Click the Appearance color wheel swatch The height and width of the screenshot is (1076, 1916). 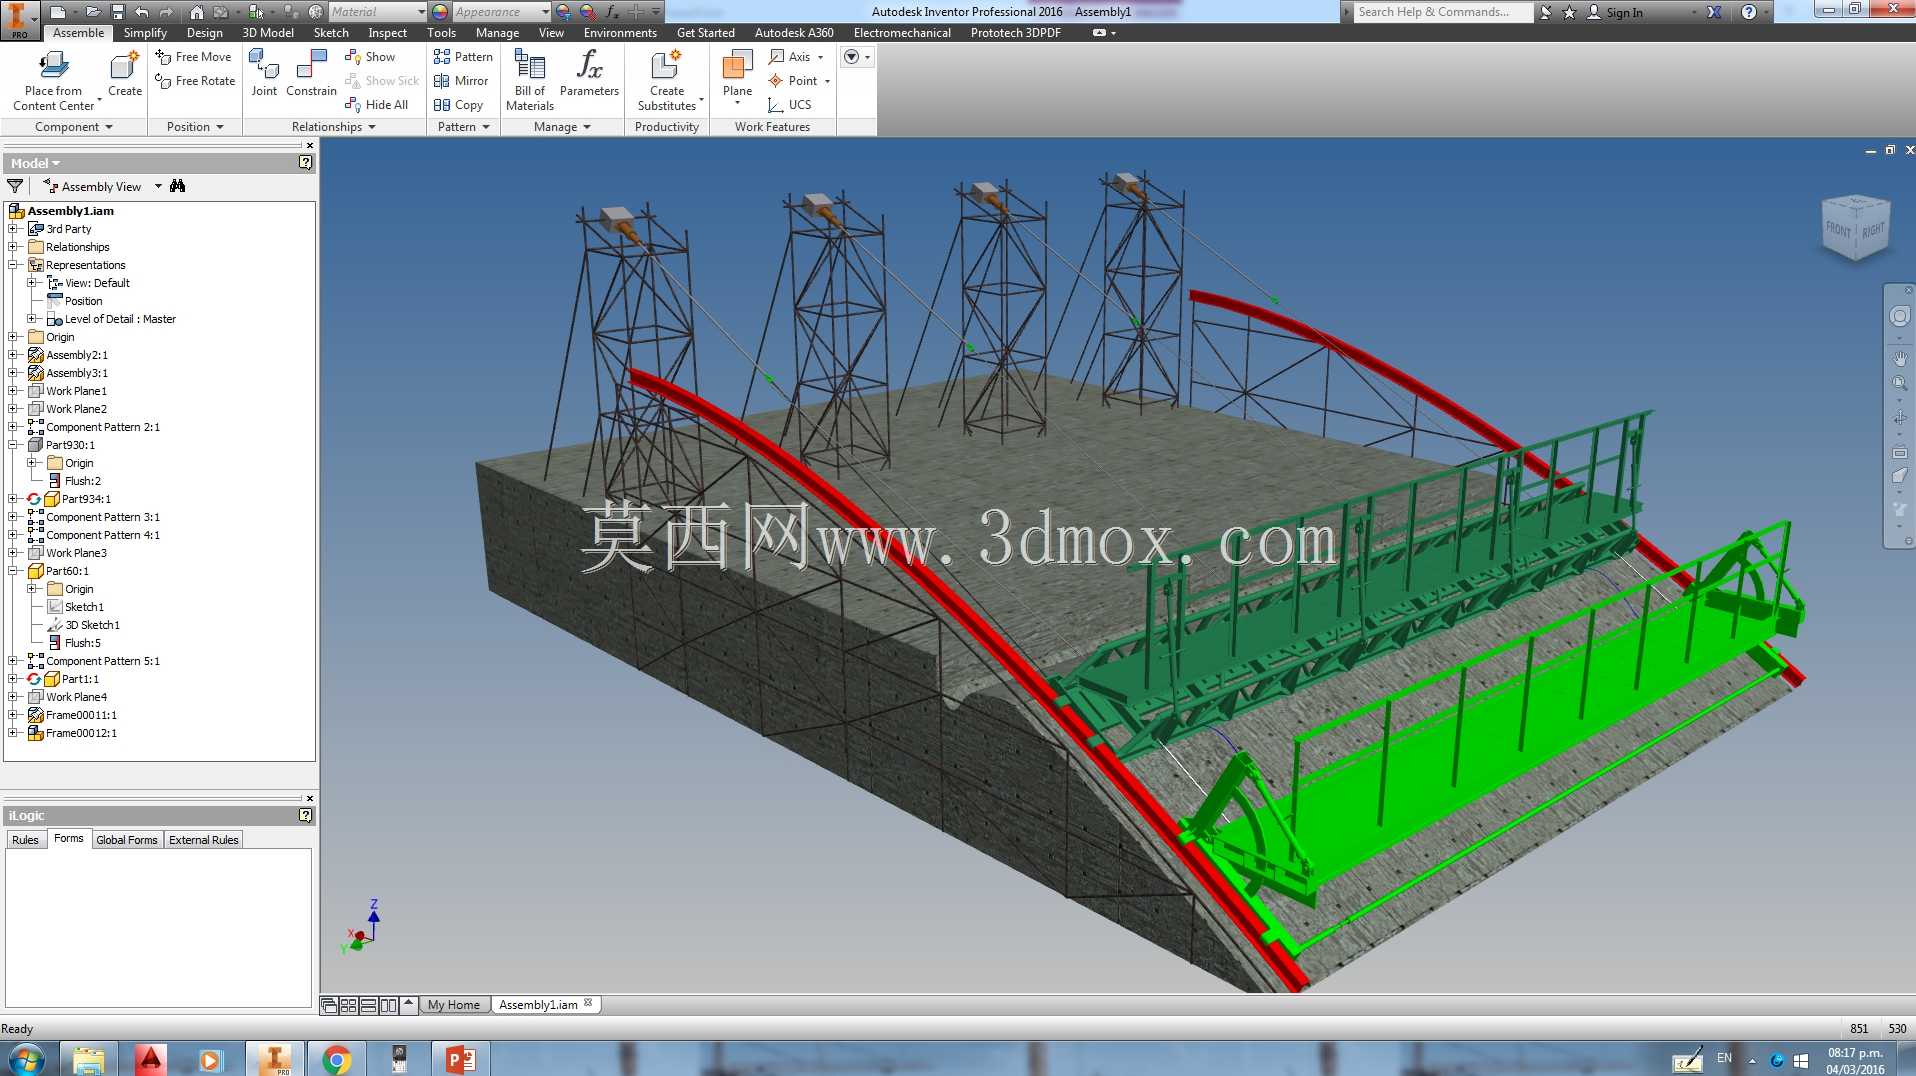440,12
